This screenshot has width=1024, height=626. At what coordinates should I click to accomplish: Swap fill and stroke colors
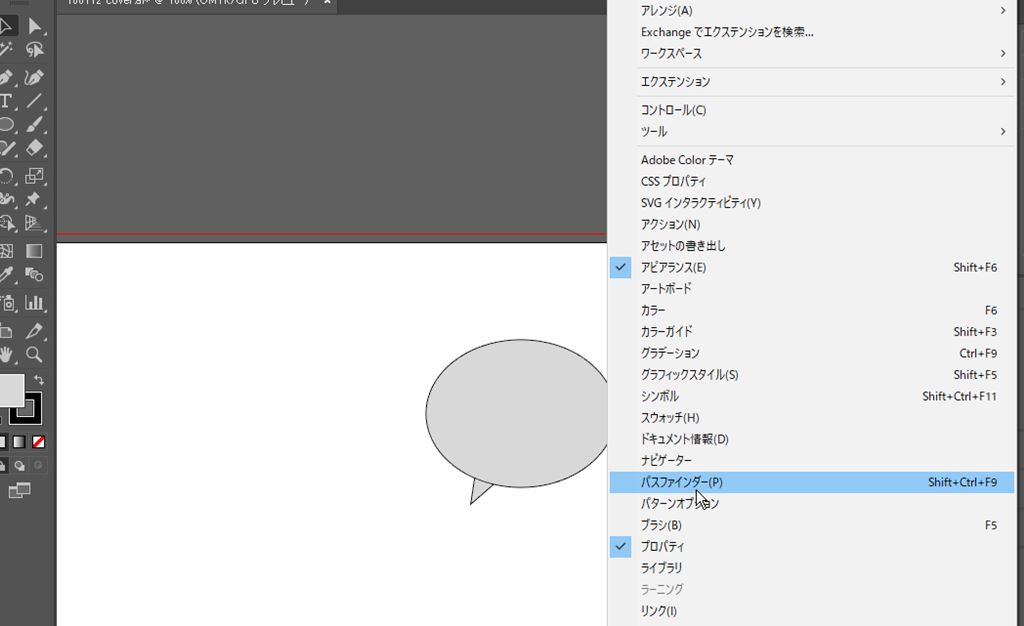click(39, 380)
